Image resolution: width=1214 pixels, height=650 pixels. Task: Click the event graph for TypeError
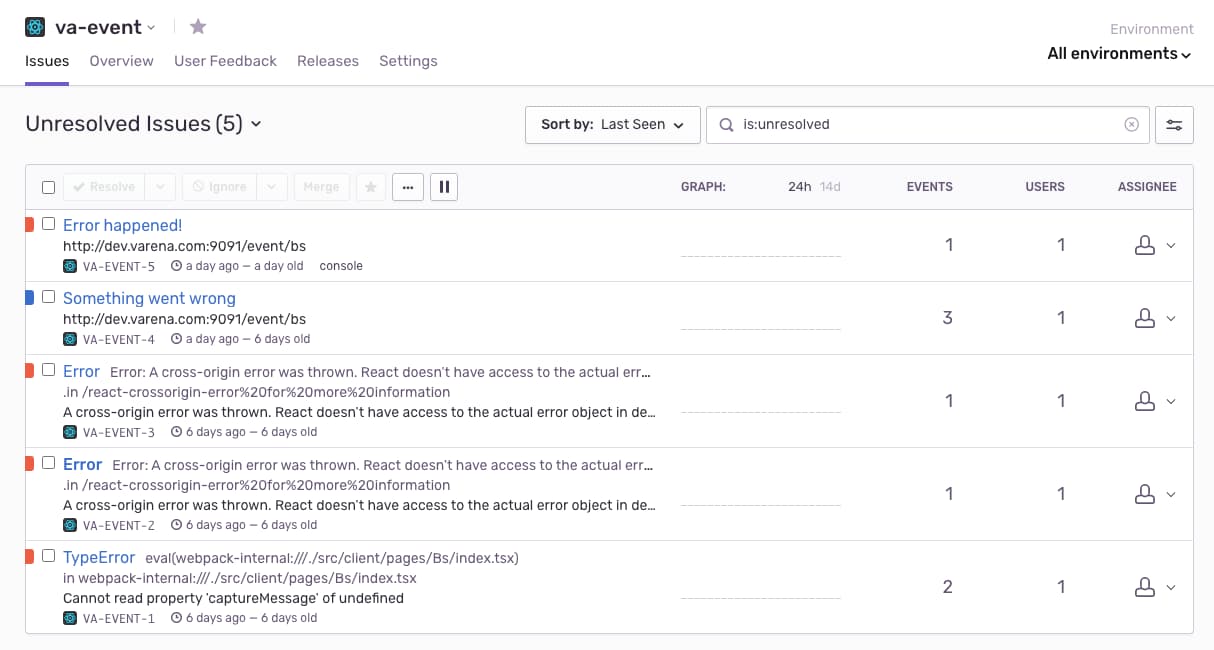click(x=761, y=587)
